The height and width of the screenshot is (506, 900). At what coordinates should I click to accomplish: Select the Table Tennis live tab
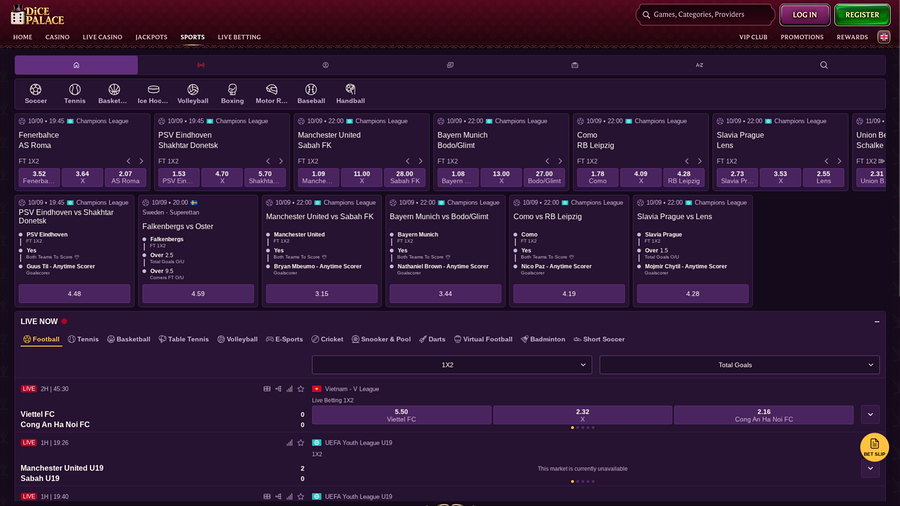coord(184,340)
